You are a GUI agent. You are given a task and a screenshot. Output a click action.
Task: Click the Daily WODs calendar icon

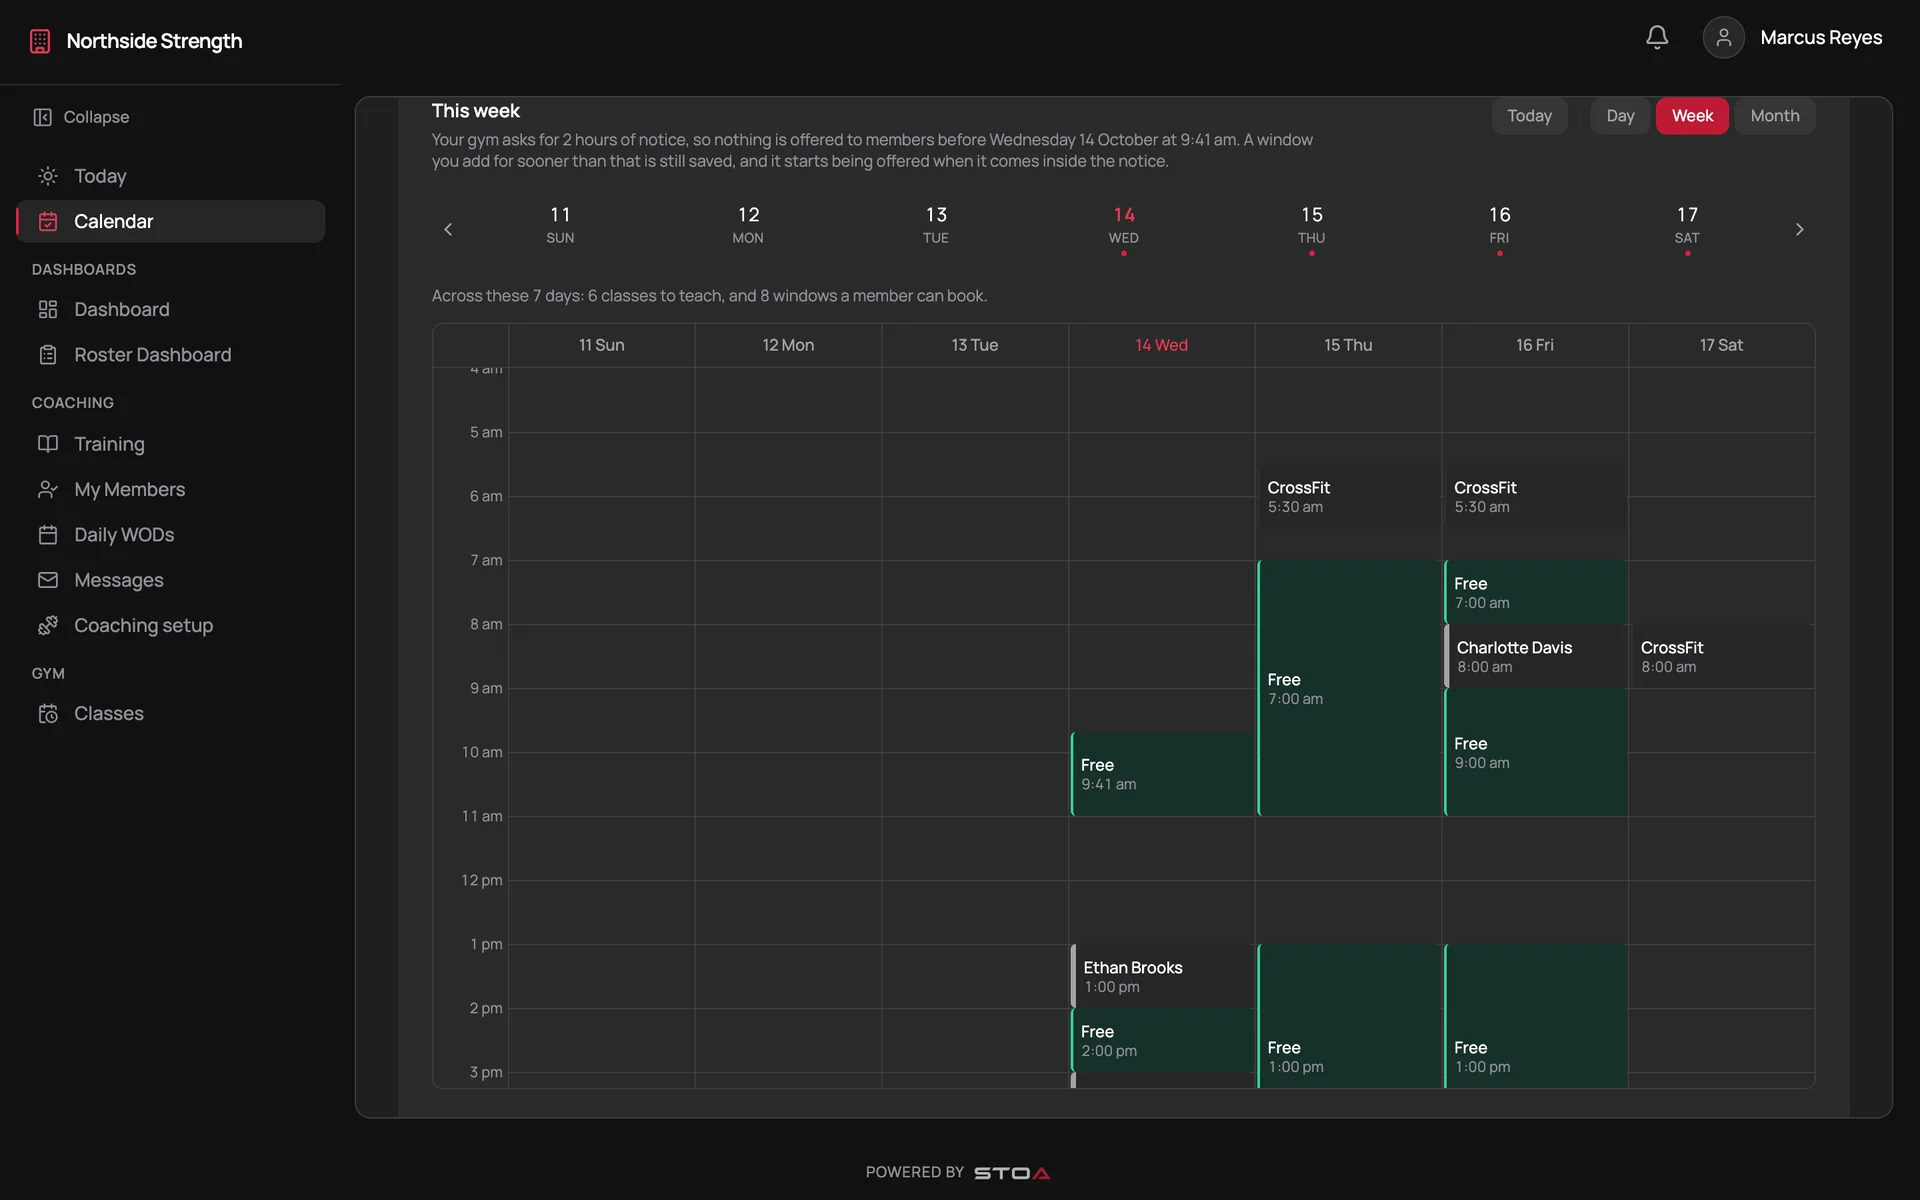click(x=48, y=535)
